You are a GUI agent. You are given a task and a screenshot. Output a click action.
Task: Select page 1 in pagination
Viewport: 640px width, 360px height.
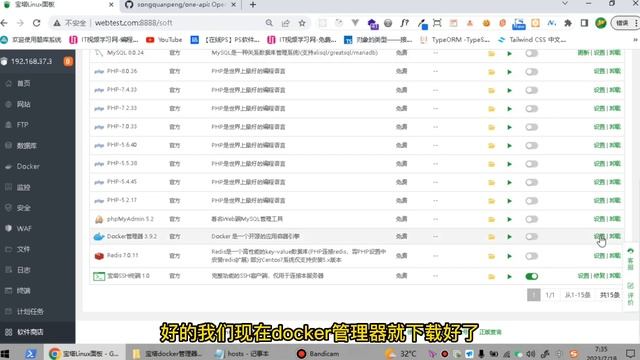click(x=533, y=295)
